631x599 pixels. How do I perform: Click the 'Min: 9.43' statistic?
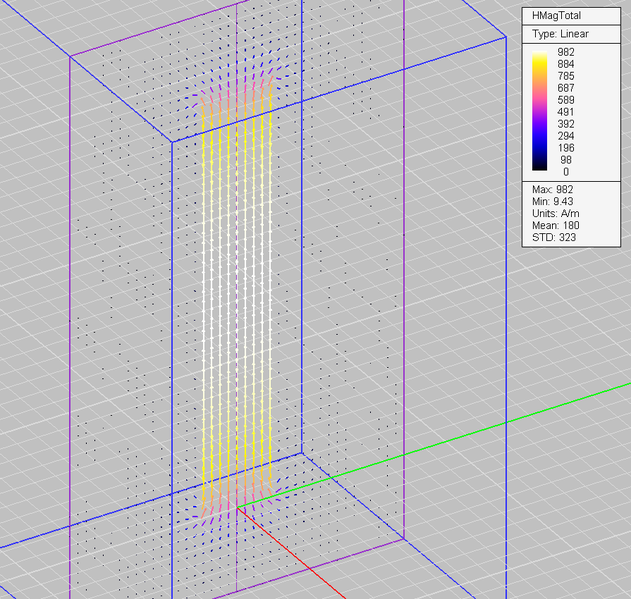(553, 201)
